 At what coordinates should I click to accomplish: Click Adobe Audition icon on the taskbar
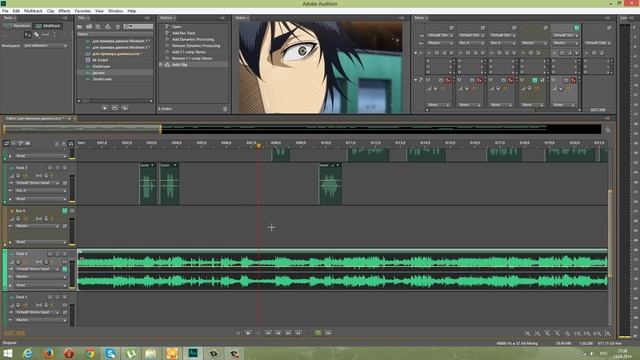tap(193, 353)
